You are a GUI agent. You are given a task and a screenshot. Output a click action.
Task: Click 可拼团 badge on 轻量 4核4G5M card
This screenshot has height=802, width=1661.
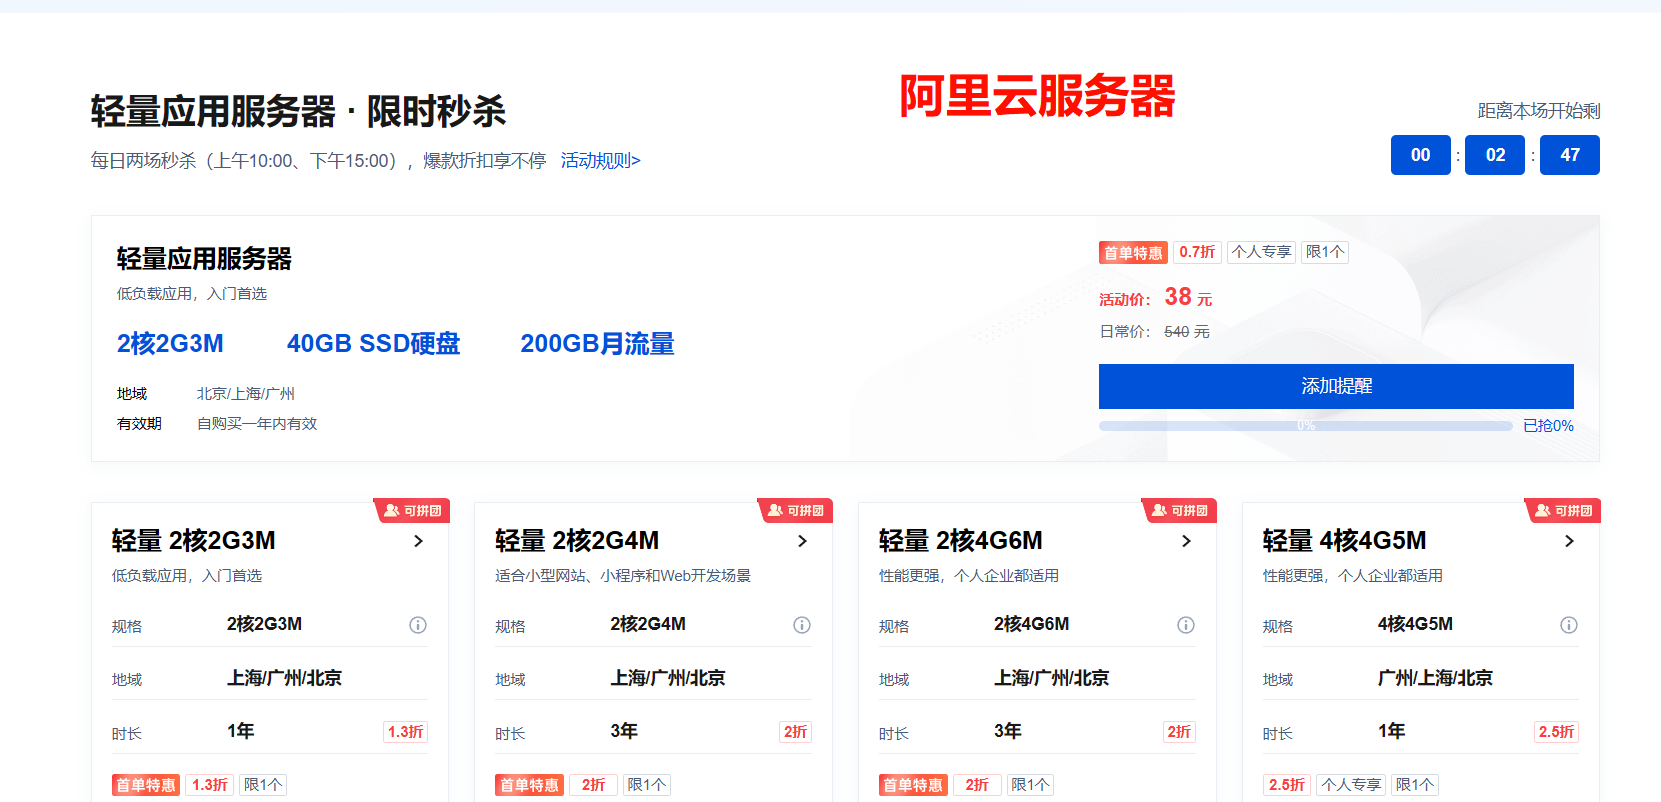[1563, 510]
